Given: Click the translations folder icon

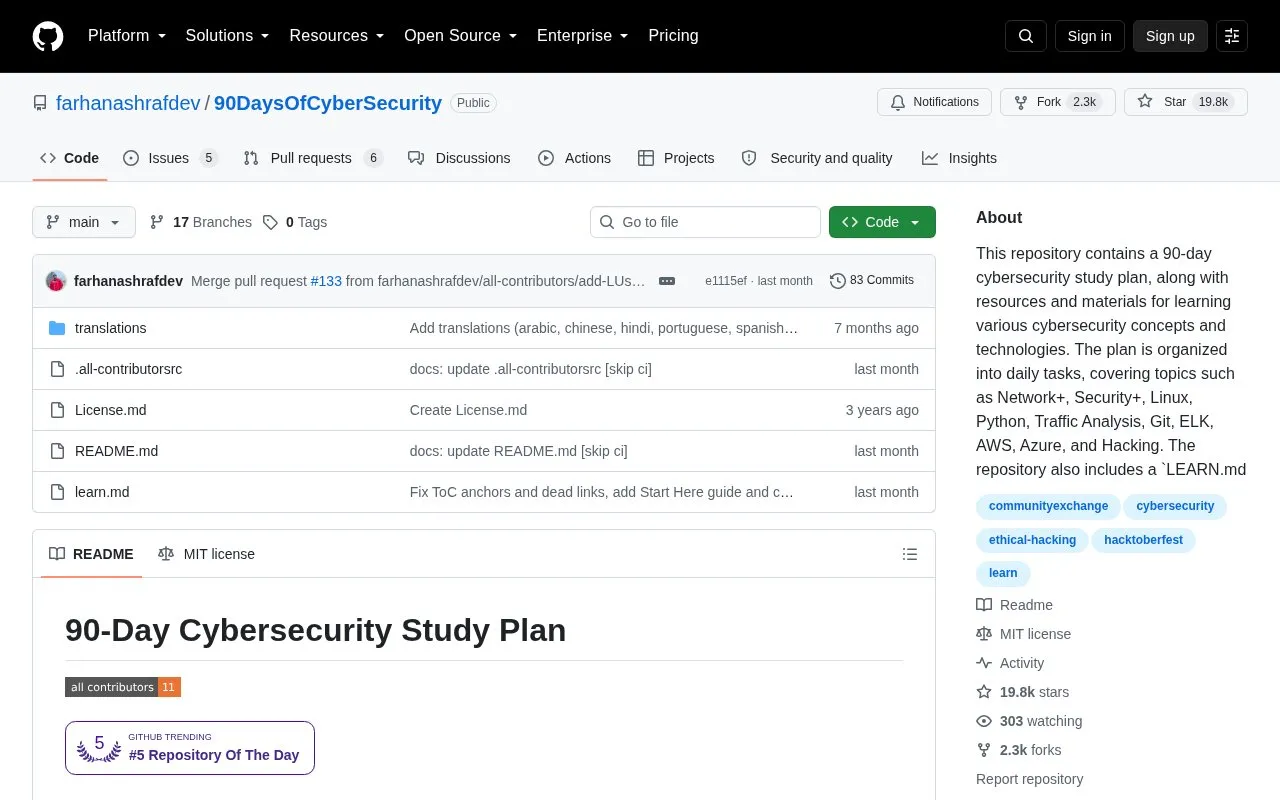Looking at the screenshot, I should [x=57, y=328].
